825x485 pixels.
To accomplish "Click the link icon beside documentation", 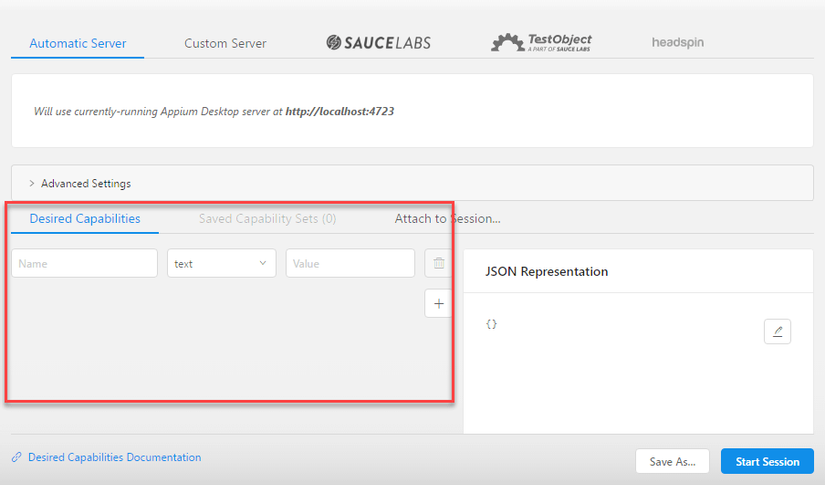I will click(x=17, y=458).
